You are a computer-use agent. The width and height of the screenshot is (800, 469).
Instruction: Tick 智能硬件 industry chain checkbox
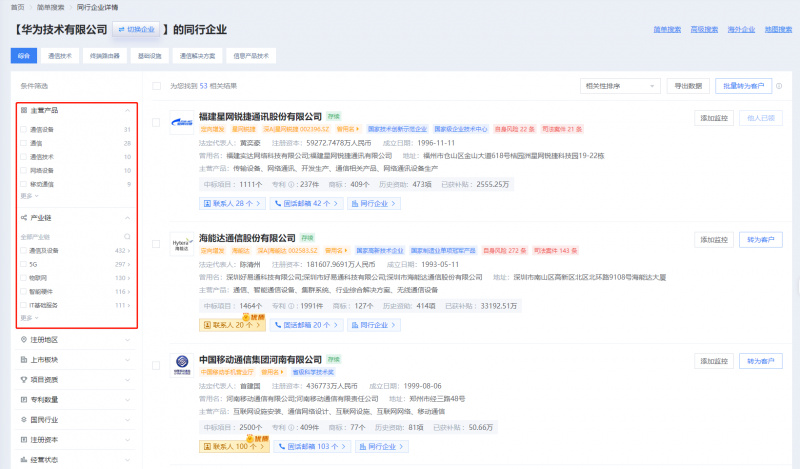click(x=23, y=291)
